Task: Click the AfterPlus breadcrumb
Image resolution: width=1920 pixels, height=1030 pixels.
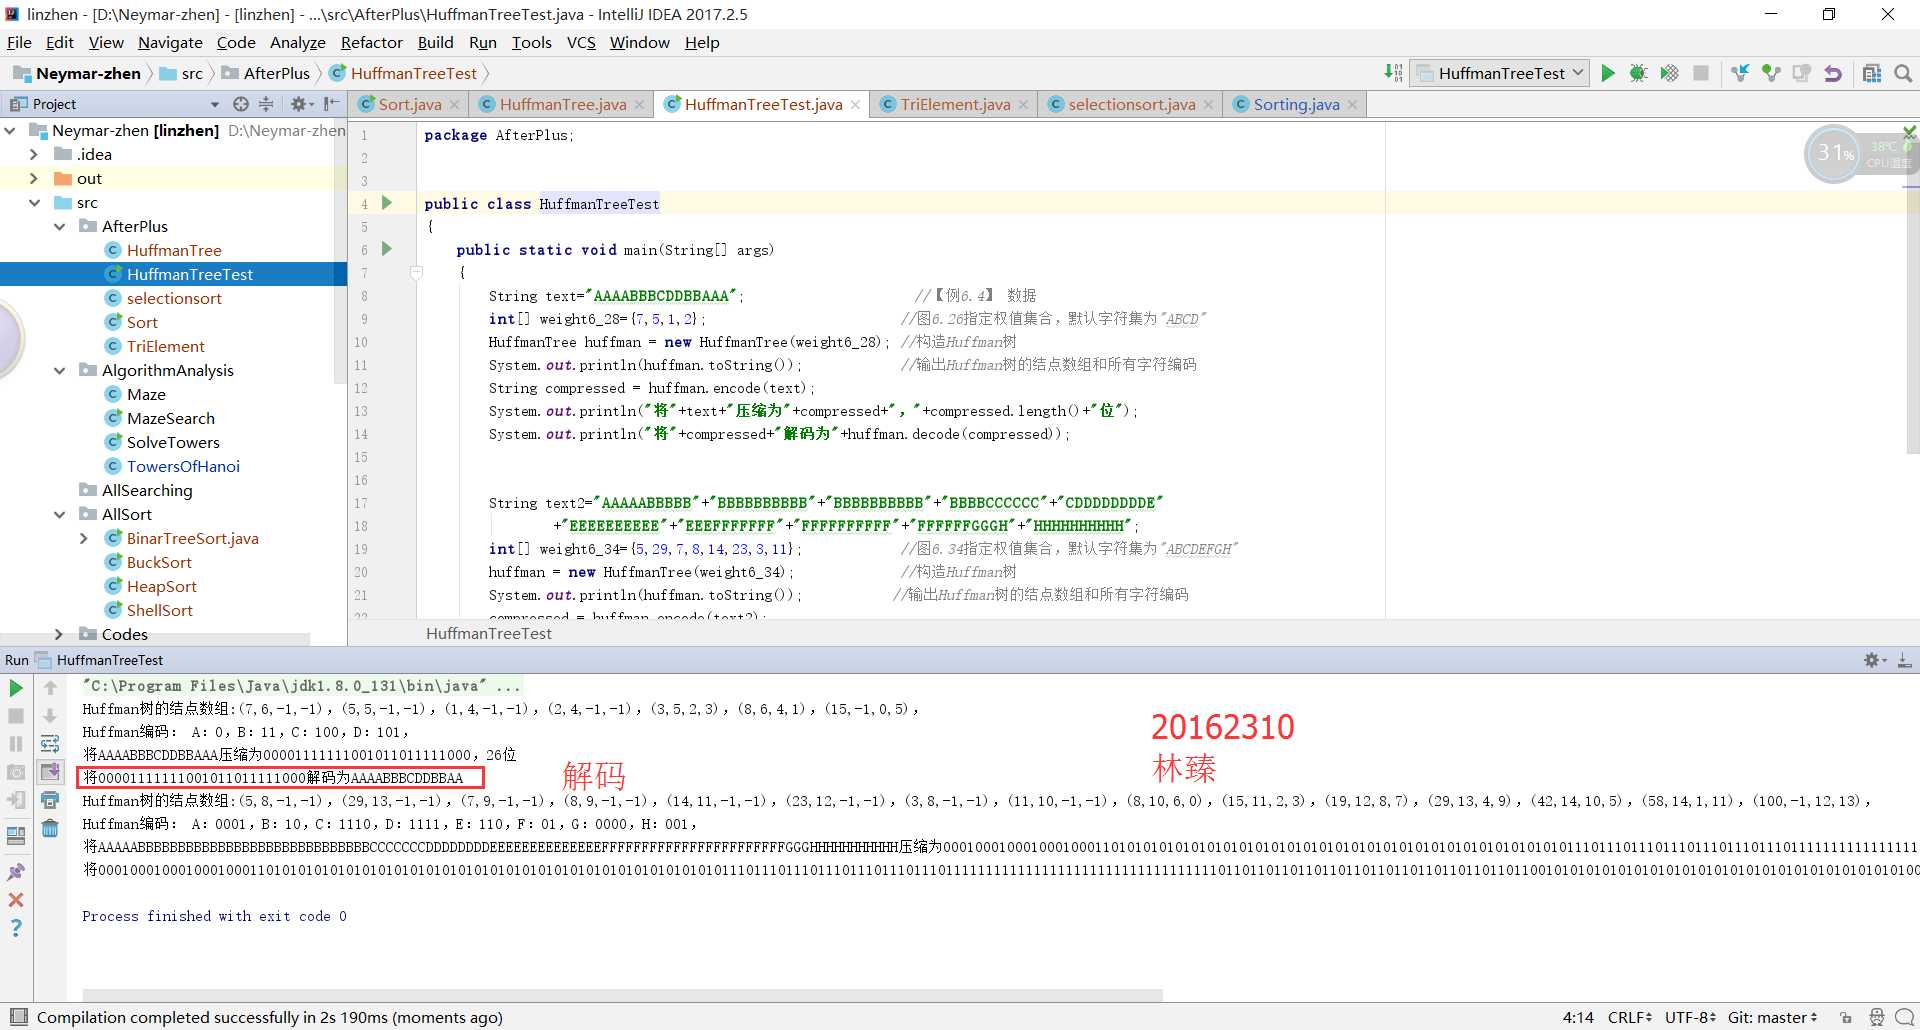Action: 265,73
